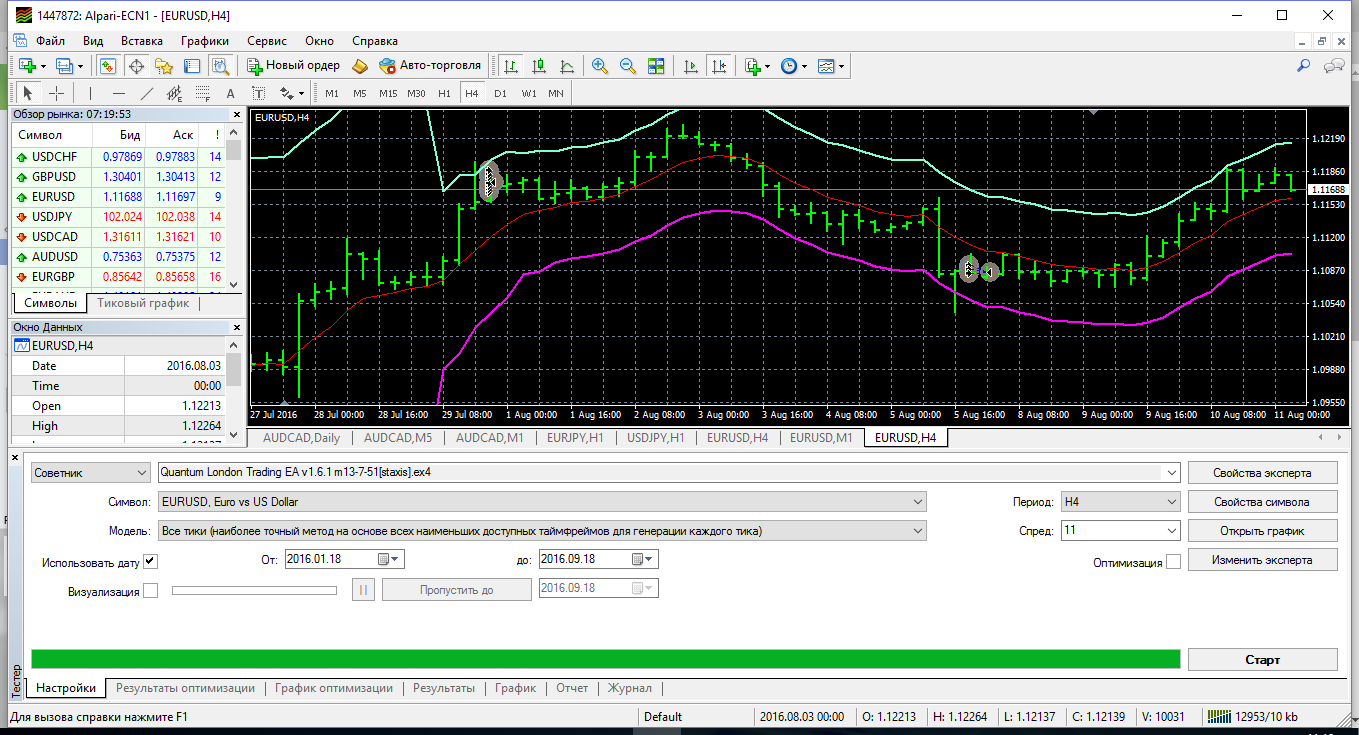The height and width of the screenshot is (735, 1359).
Task: Tile chart windows icon
Action: pyautogui.click(x=656, y=66)
